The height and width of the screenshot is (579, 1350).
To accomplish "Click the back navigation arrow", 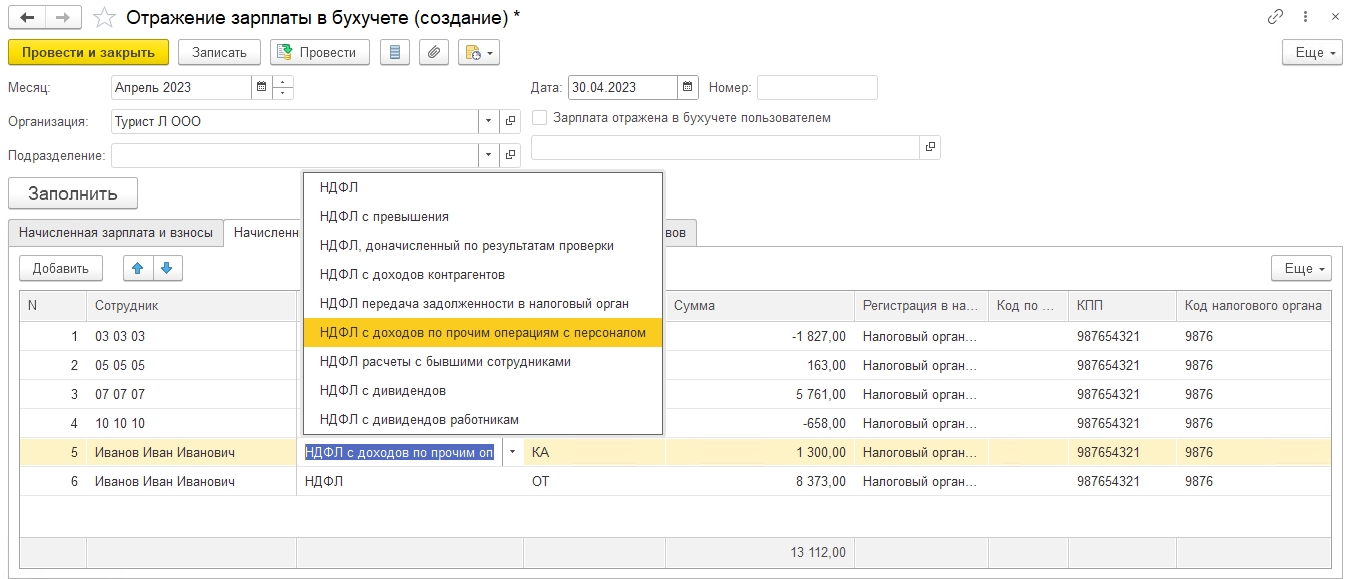I will pos(26,18).
